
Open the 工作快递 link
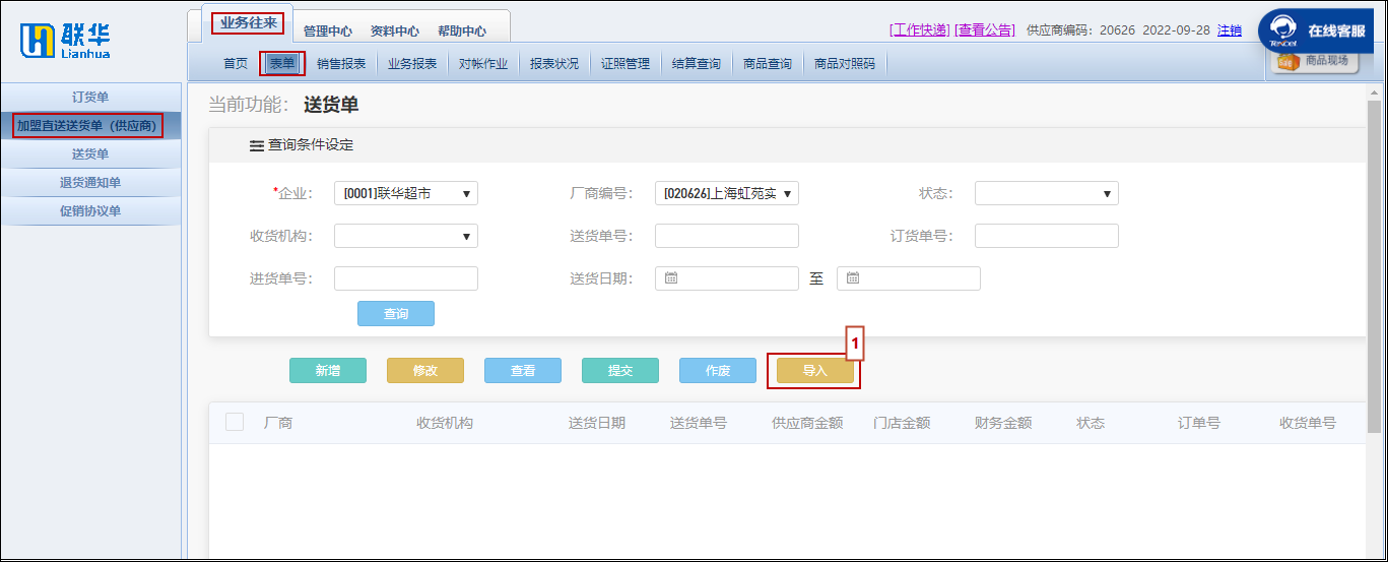click(919, 30)
